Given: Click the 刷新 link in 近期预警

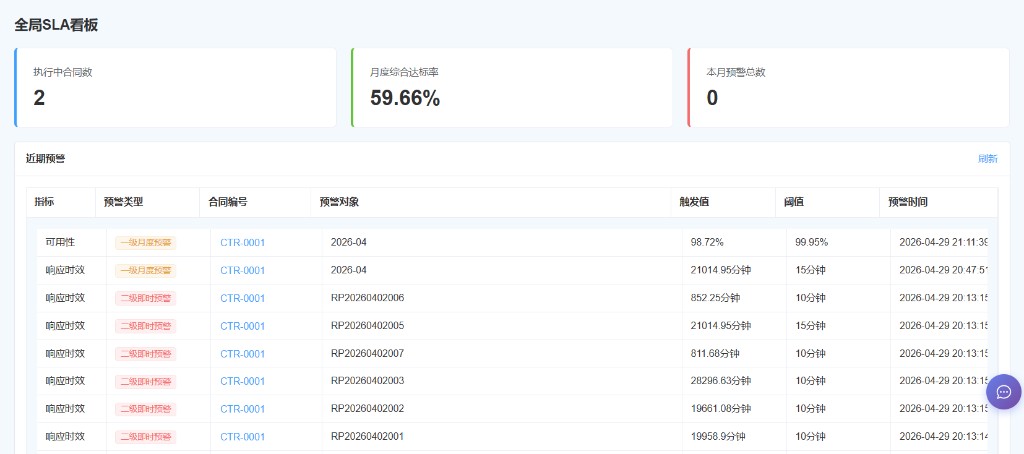Looking at the screenshot, I should tap(987, 159).
